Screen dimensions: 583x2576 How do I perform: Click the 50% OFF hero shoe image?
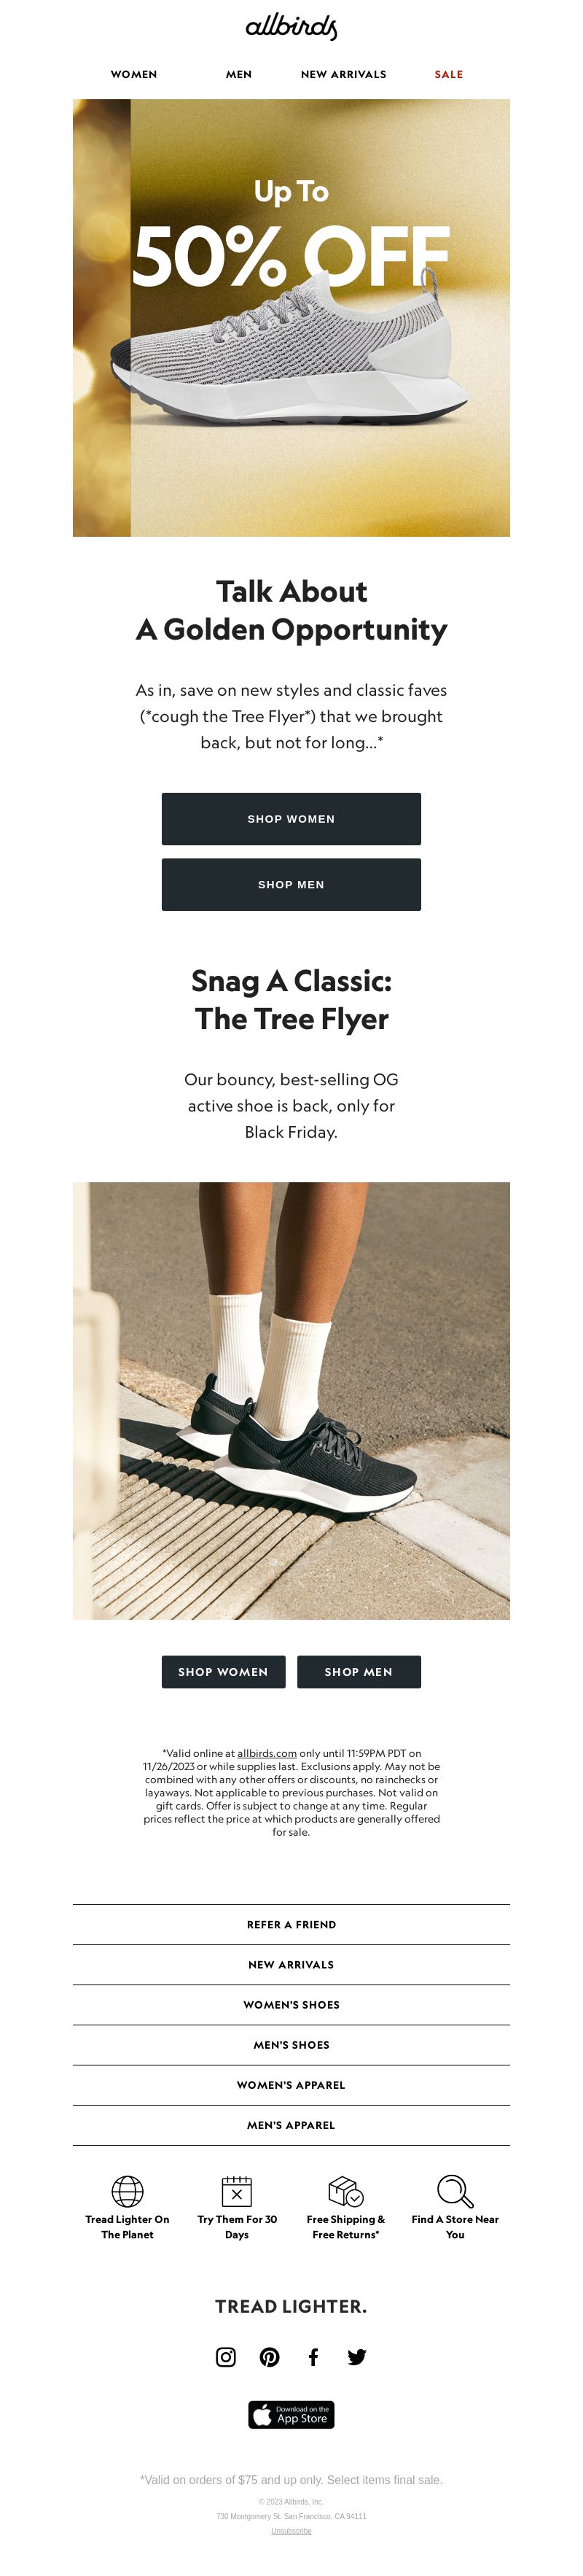(291, 318)
